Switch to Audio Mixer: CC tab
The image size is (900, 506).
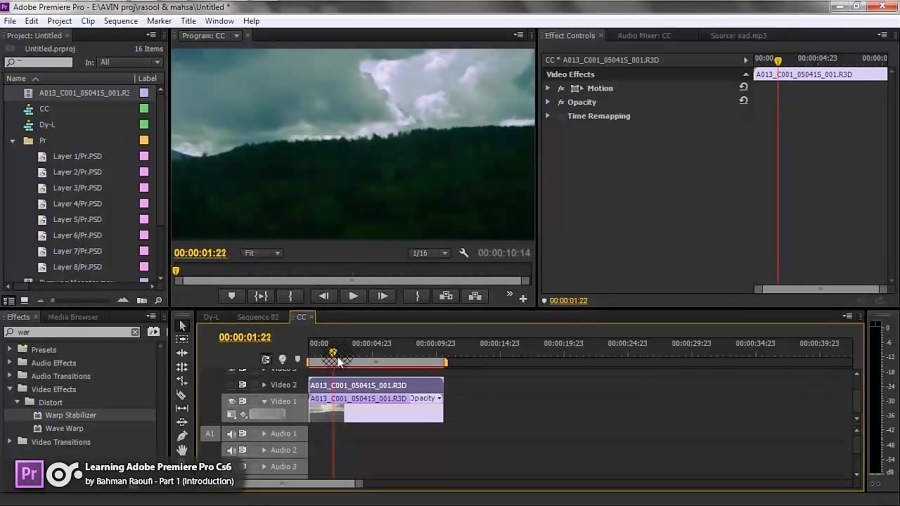(644, 36)
